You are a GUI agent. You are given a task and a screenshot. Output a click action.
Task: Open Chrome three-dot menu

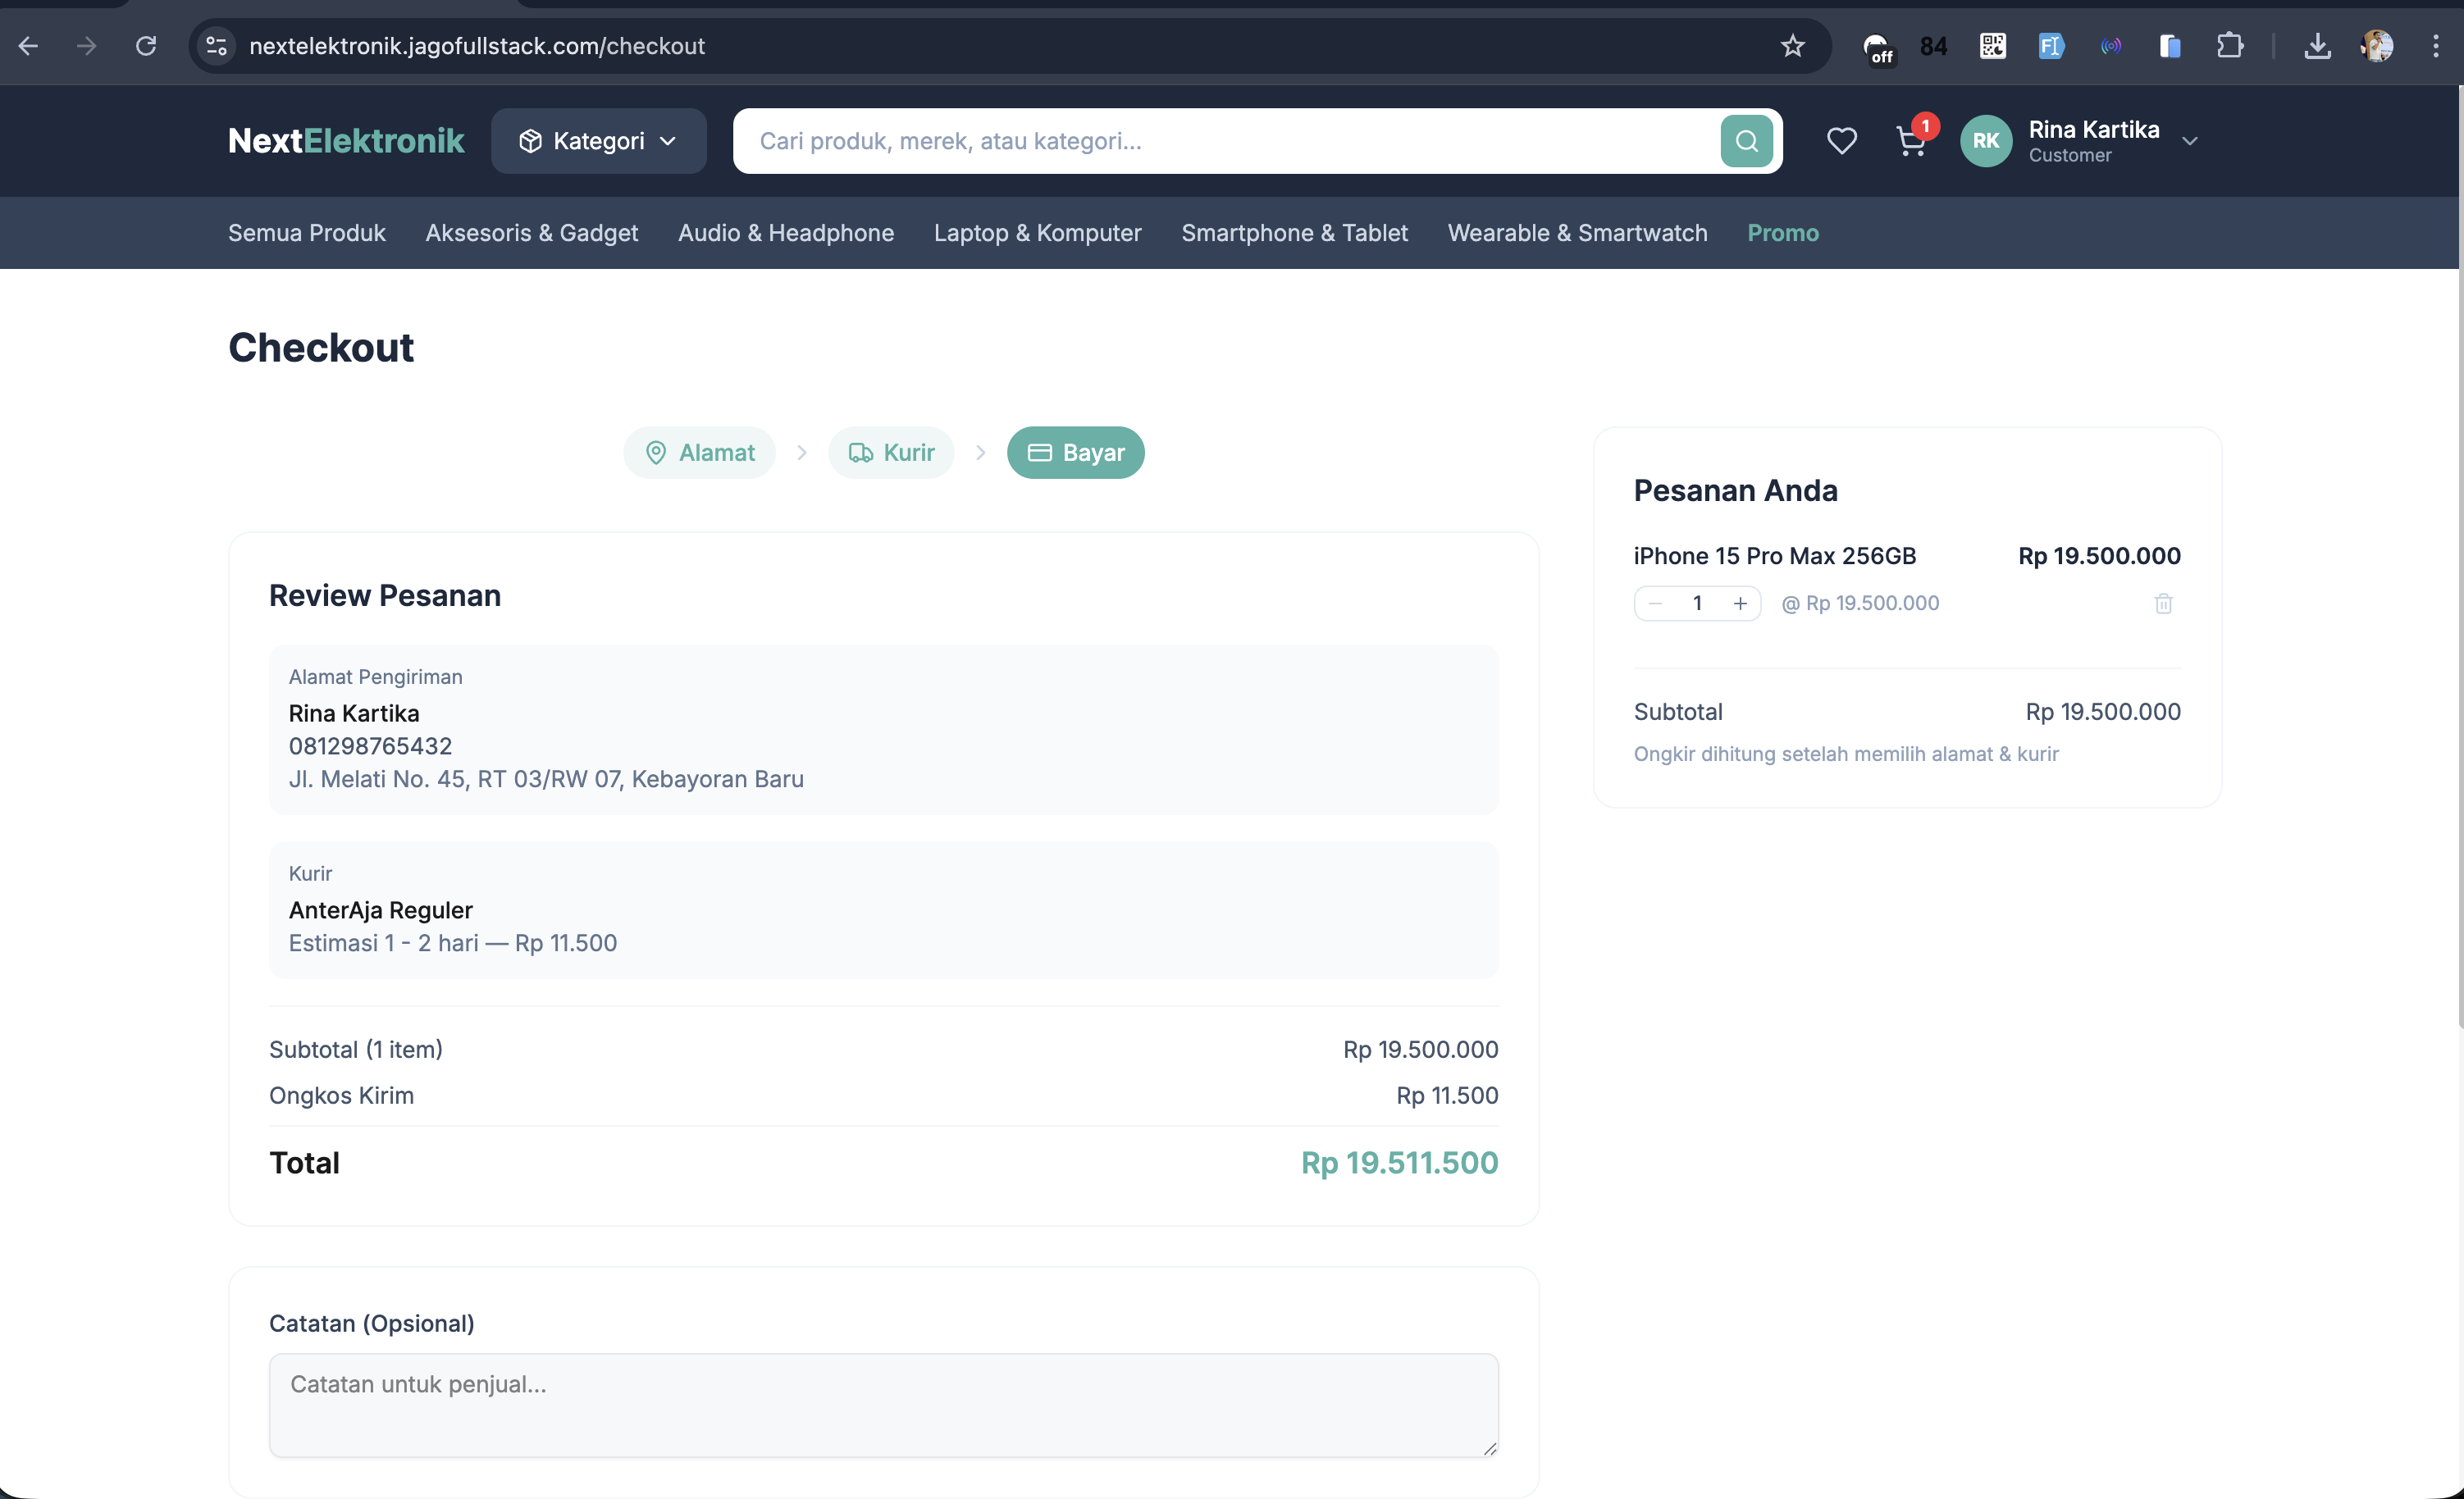[2435, 46]
